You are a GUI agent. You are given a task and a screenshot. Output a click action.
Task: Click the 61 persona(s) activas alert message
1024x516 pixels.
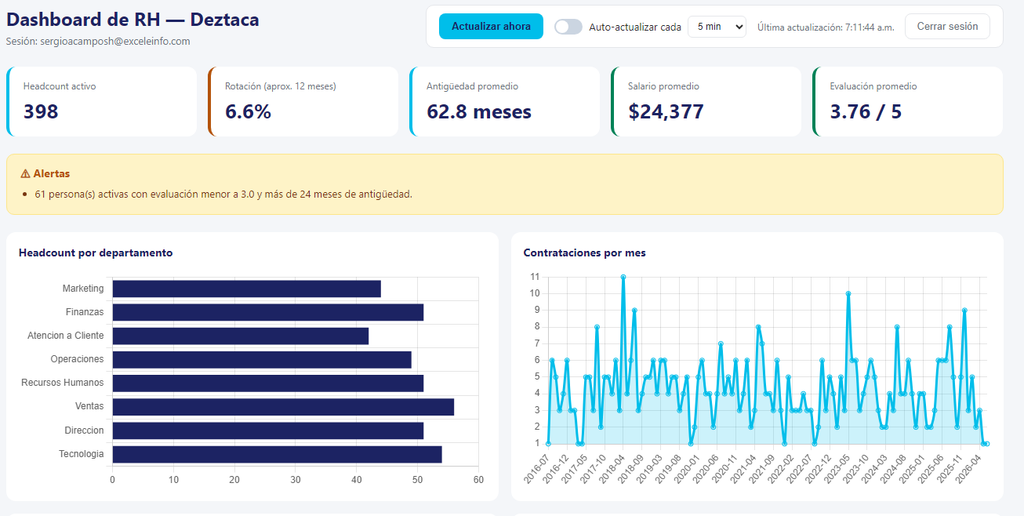(x=223, y=194)
